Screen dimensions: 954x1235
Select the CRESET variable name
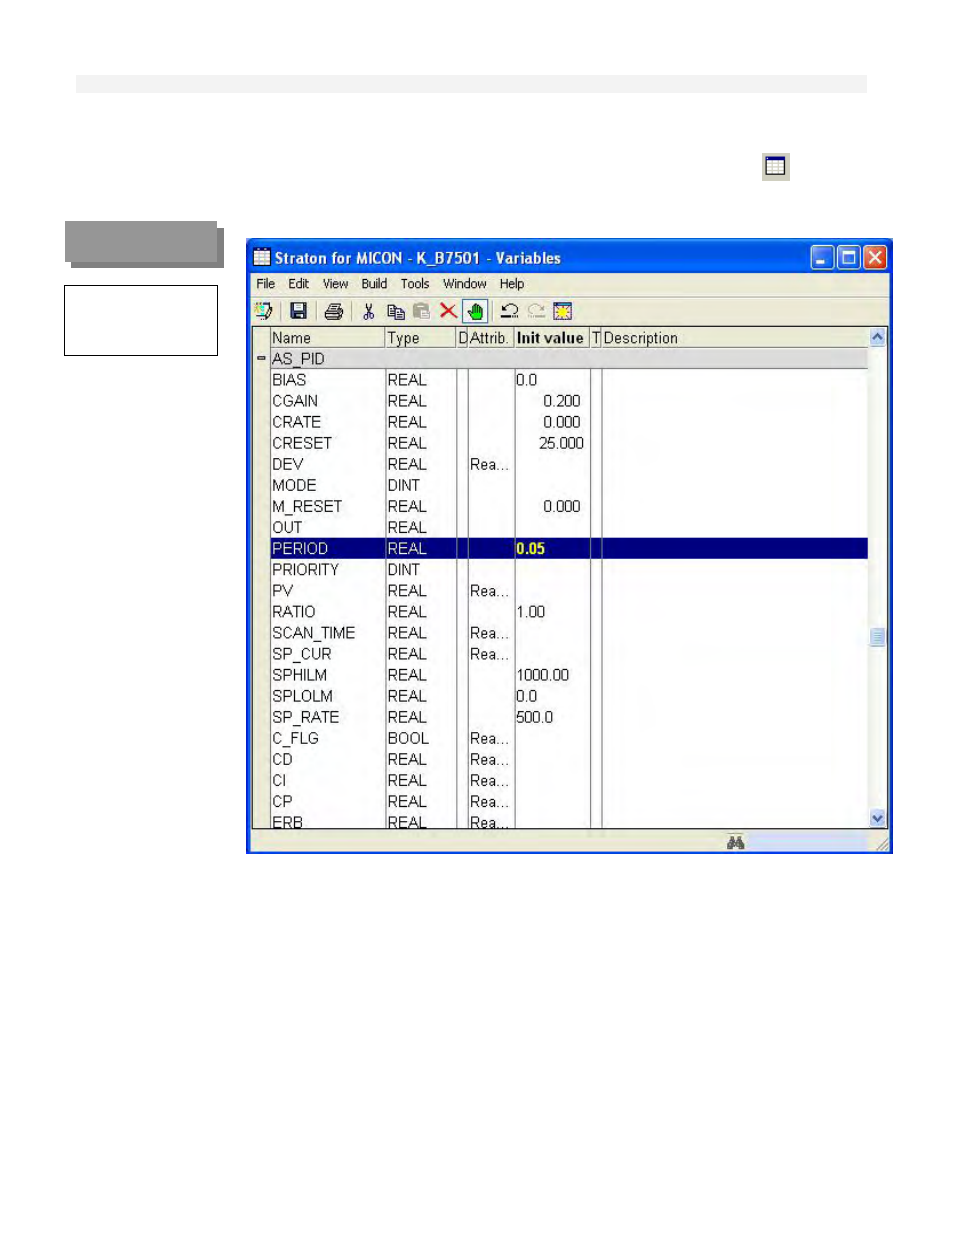(x=302, y=443)
